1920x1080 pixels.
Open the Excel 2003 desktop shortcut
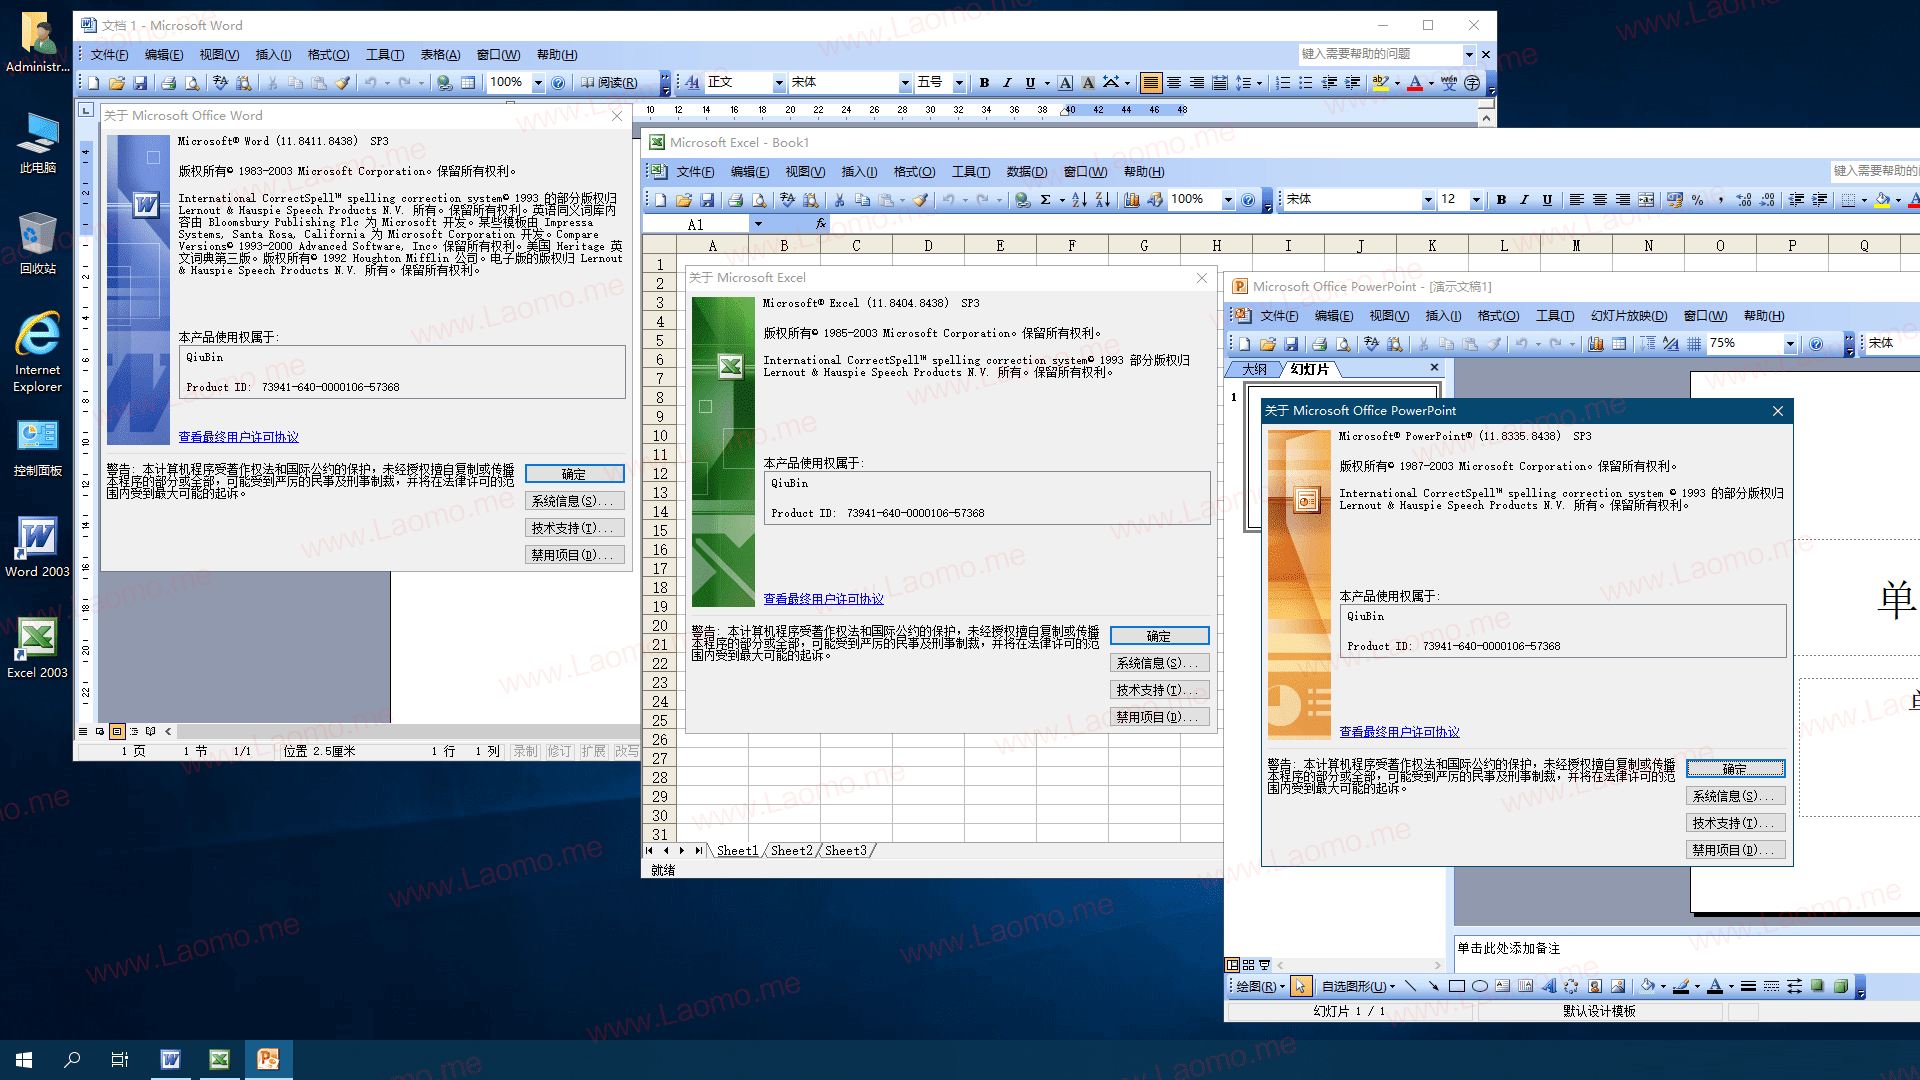(37, 648)
